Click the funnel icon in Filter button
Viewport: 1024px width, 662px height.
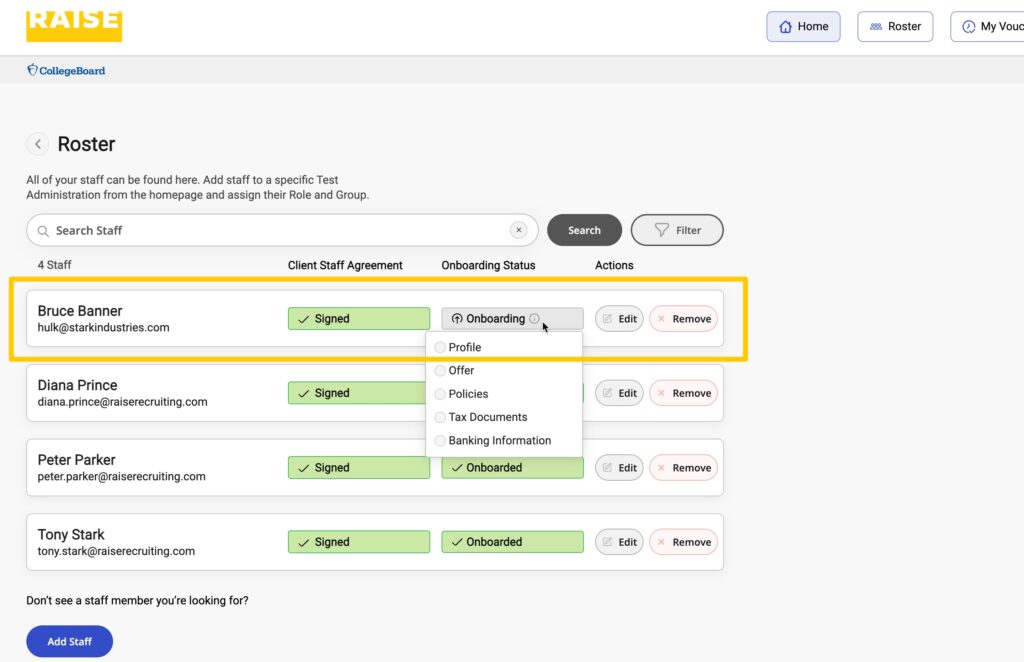point(662,230)
